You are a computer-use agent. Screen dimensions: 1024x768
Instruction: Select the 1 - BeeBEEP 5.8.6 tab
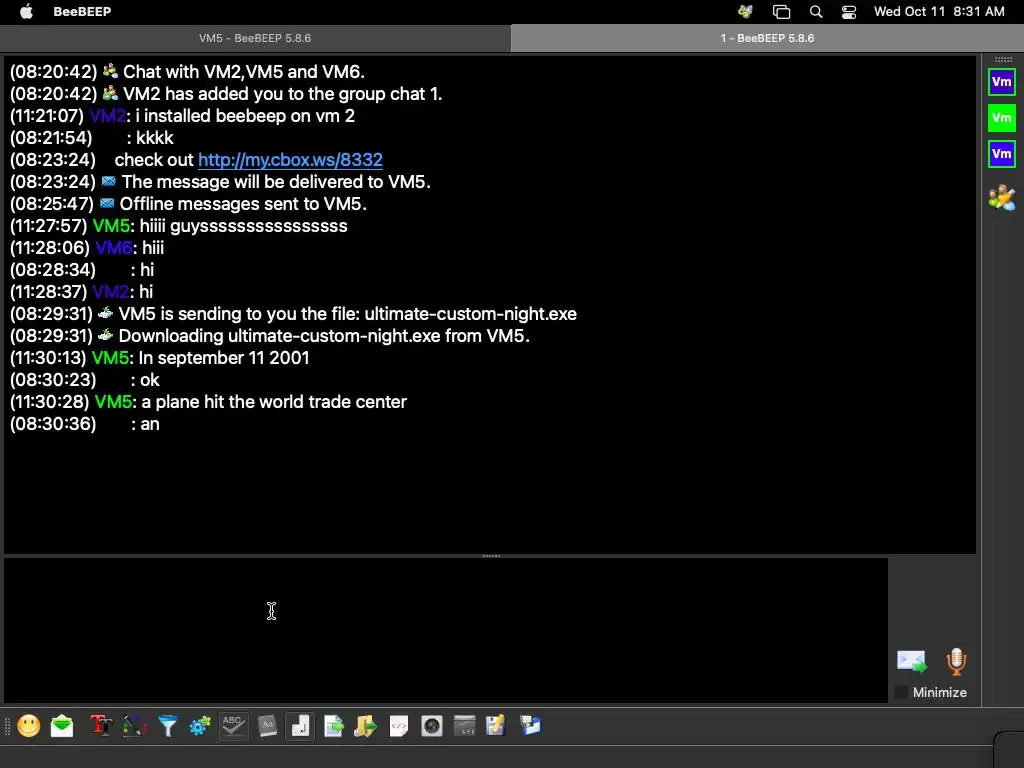[x=767, y=38]
